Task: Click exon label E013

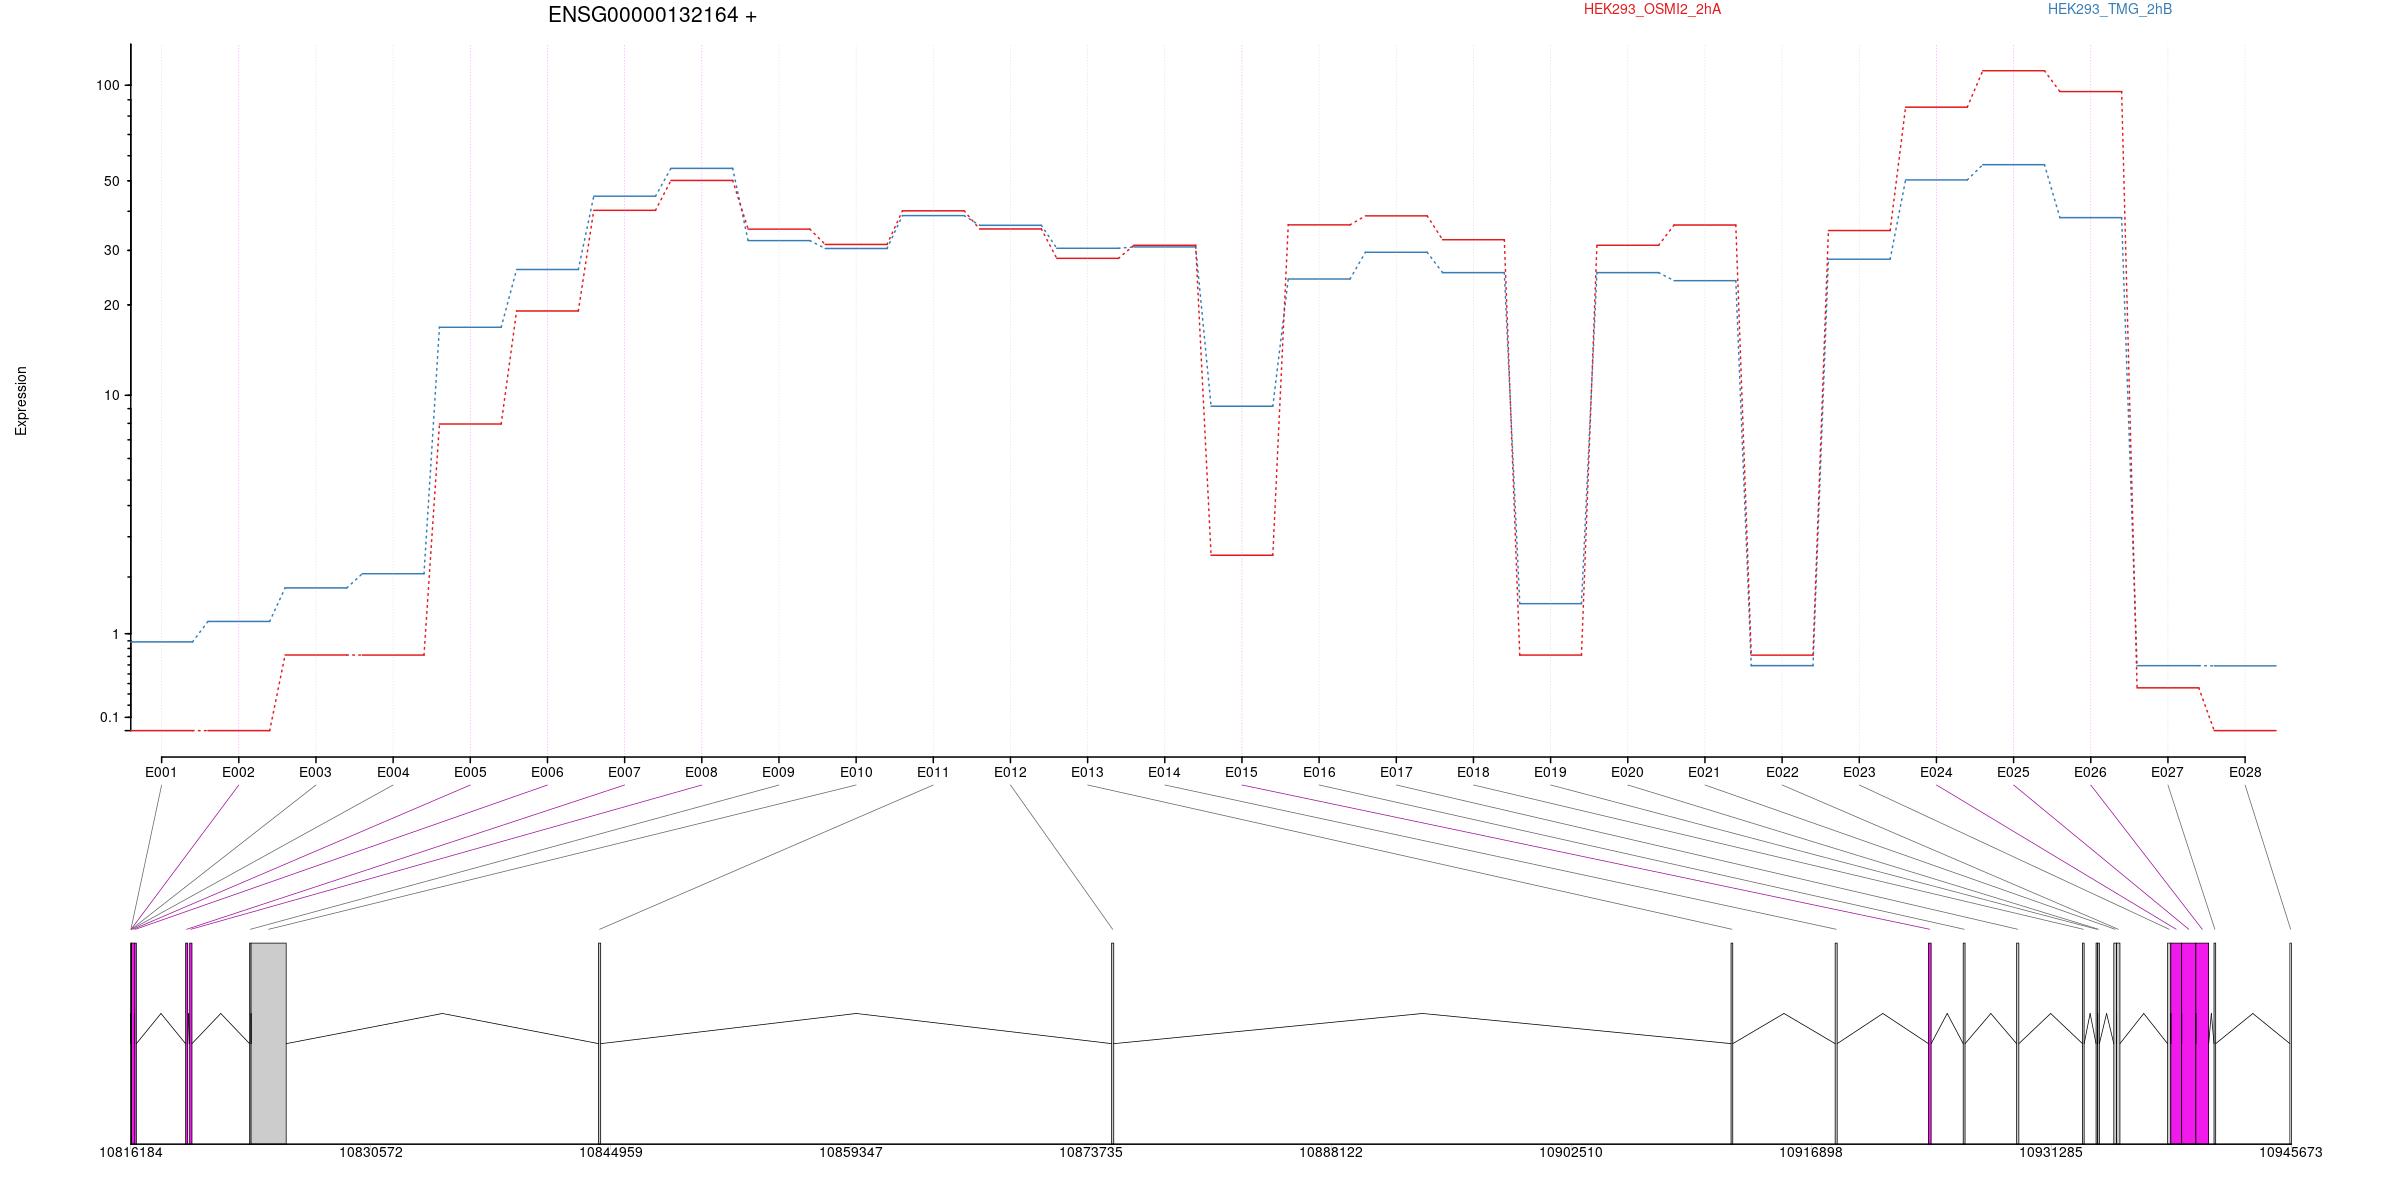Action: tap(1087, 772)
